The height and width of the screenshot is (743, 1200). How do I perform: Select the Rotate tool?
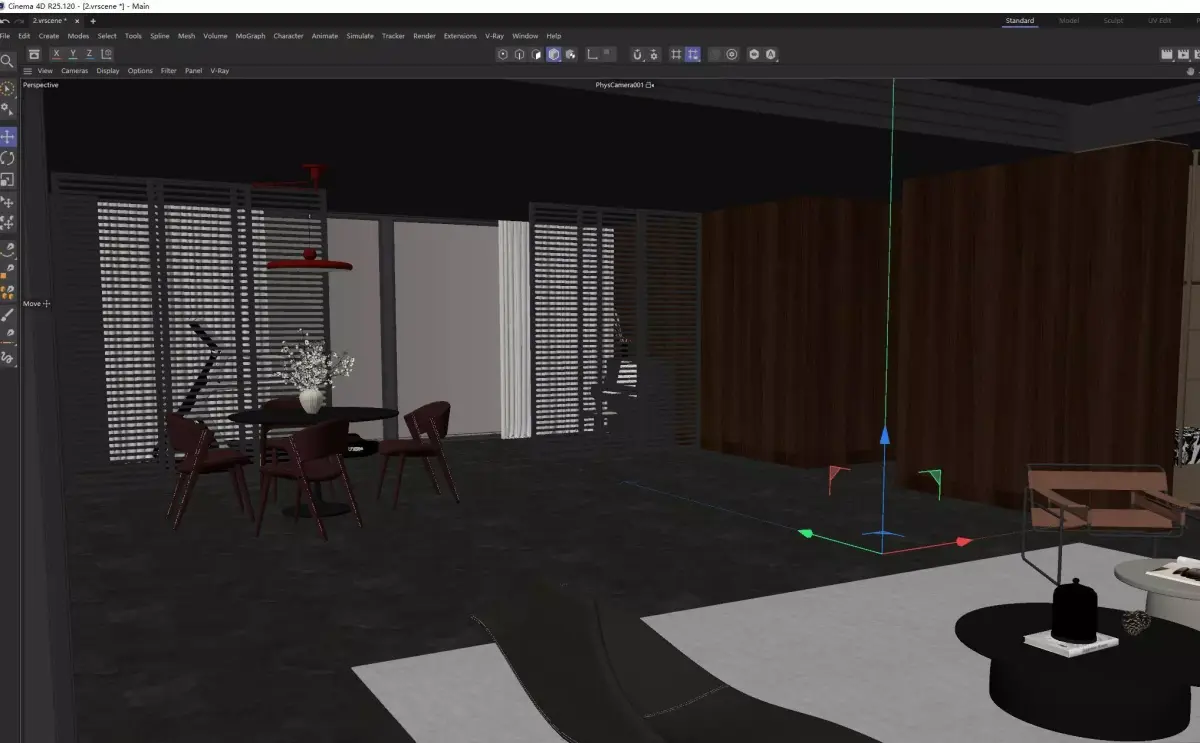tap(7, 158)
